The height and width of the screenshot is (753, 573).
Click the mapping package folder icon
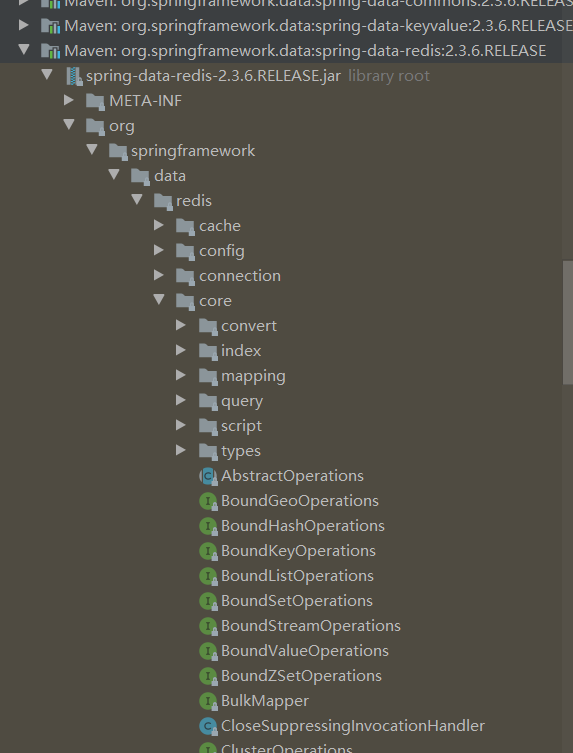click(x=208, y=376)
